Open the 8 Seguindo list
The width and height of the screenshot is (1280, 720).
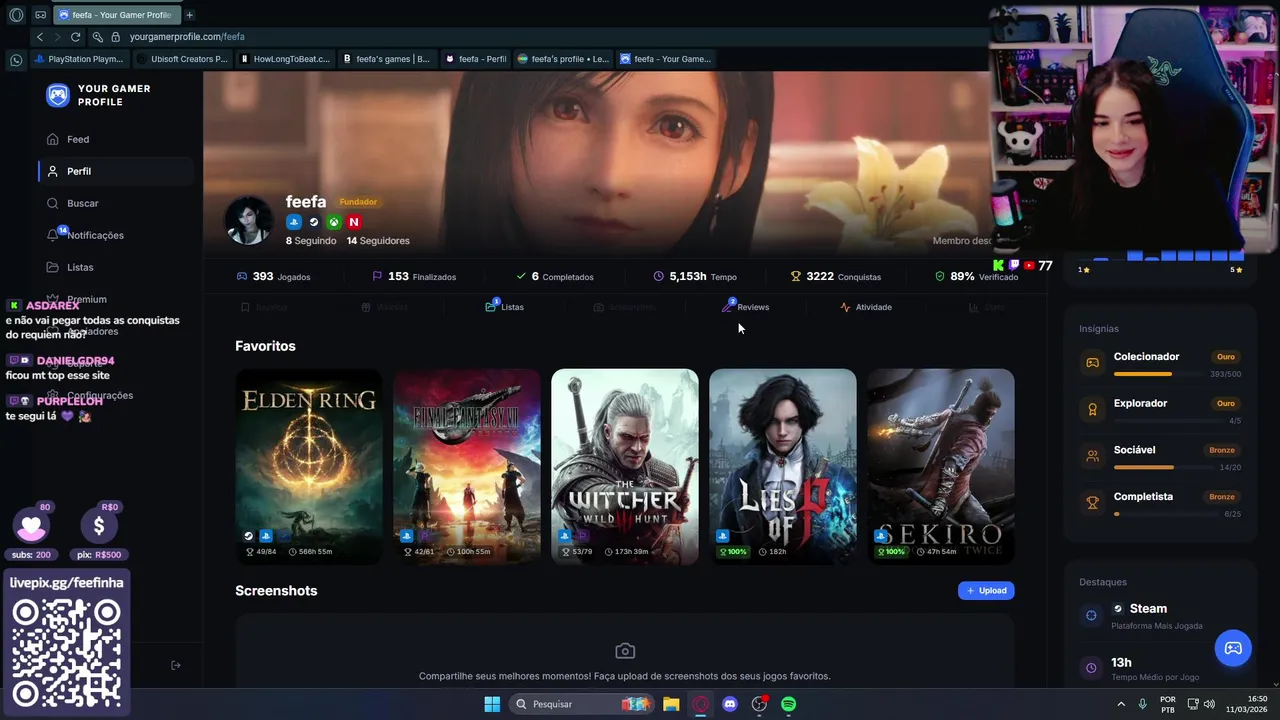pos(311,240)
